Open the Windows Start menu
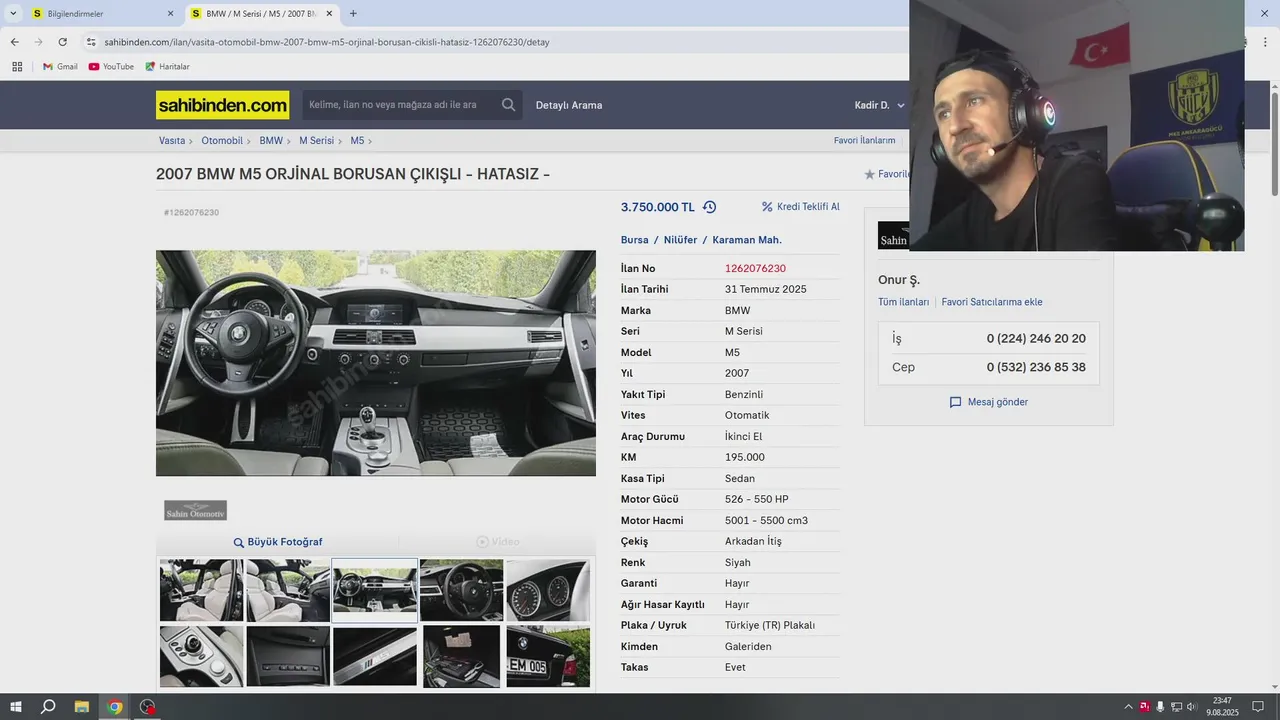Screen dimensions: 1280x720 (x=16, y=707)
